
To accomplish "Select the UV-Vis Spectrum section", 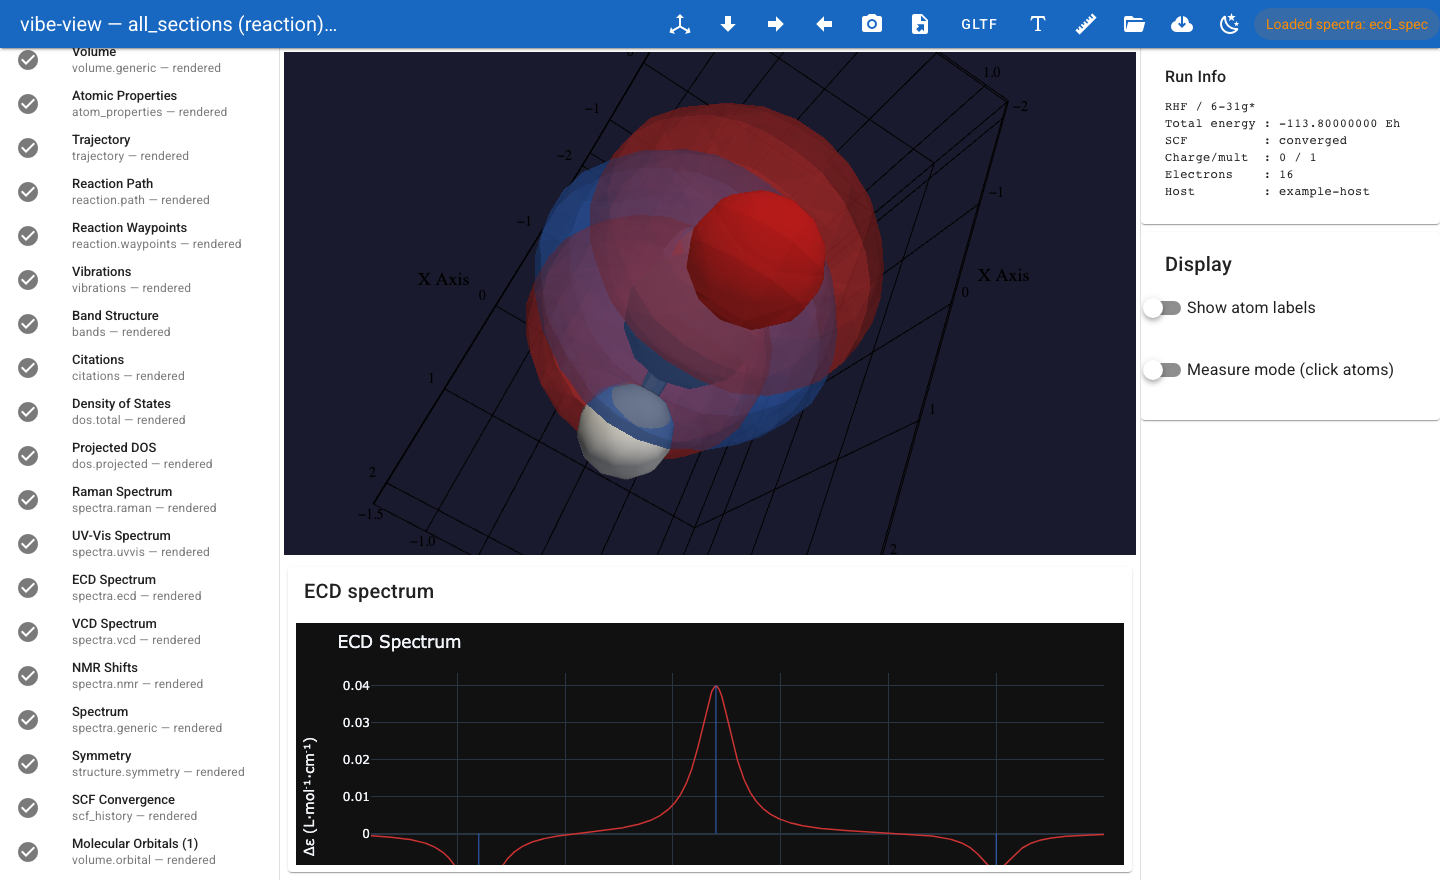I will pyautogui.click(x=140, y=544).
